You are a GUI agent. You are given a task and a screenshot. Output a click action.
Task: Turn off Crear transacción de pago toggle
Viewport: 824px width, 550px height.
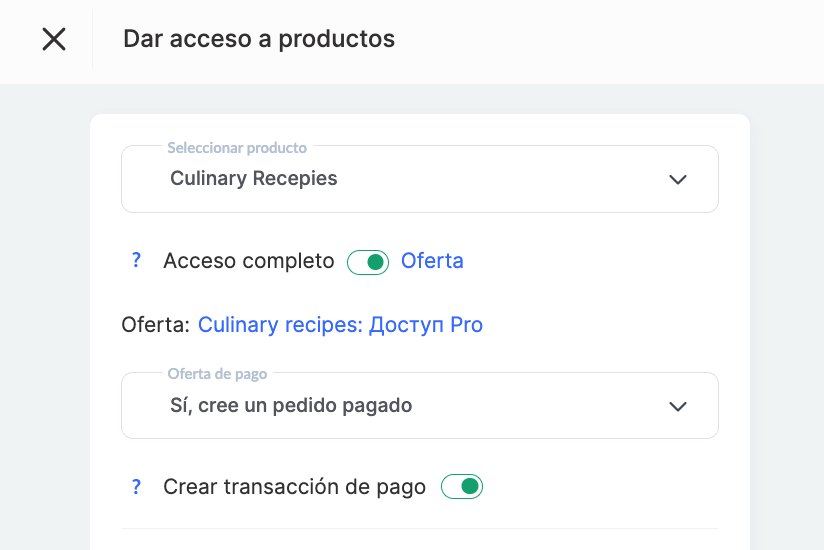tap(462, 487)
